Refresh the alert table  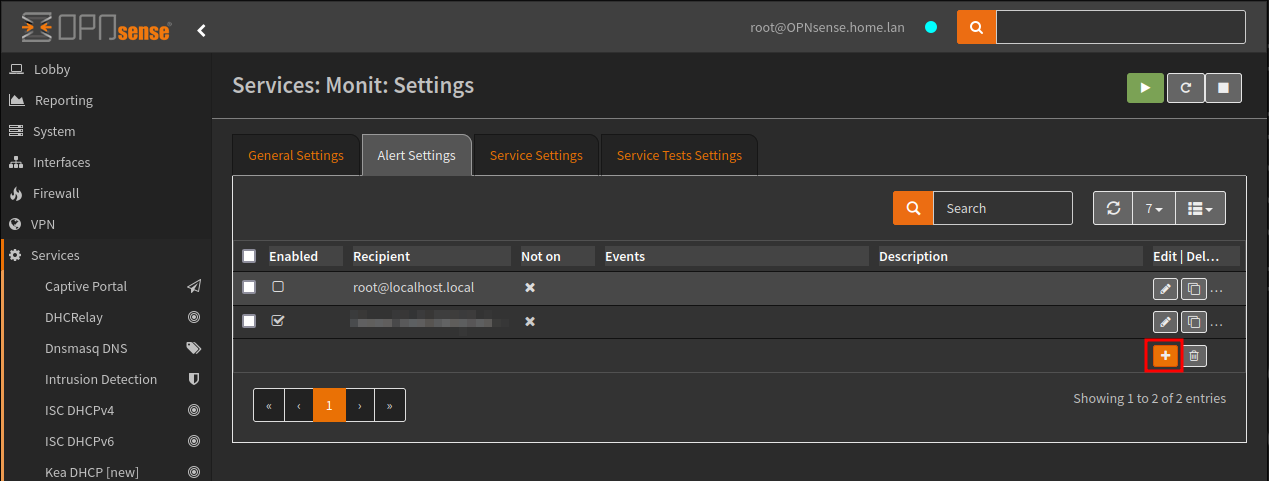pyautogui.click(x=1113, y=208)
